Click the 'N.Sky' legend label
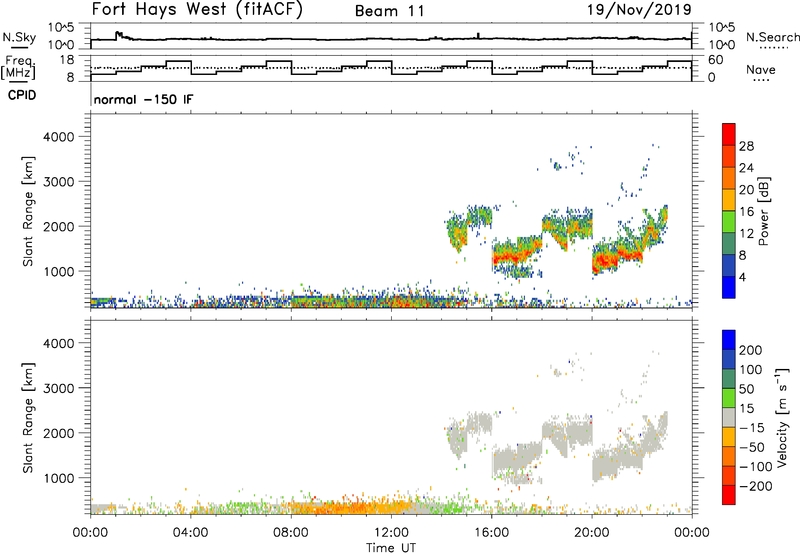800x554 pixels. [x=19, y=38]
